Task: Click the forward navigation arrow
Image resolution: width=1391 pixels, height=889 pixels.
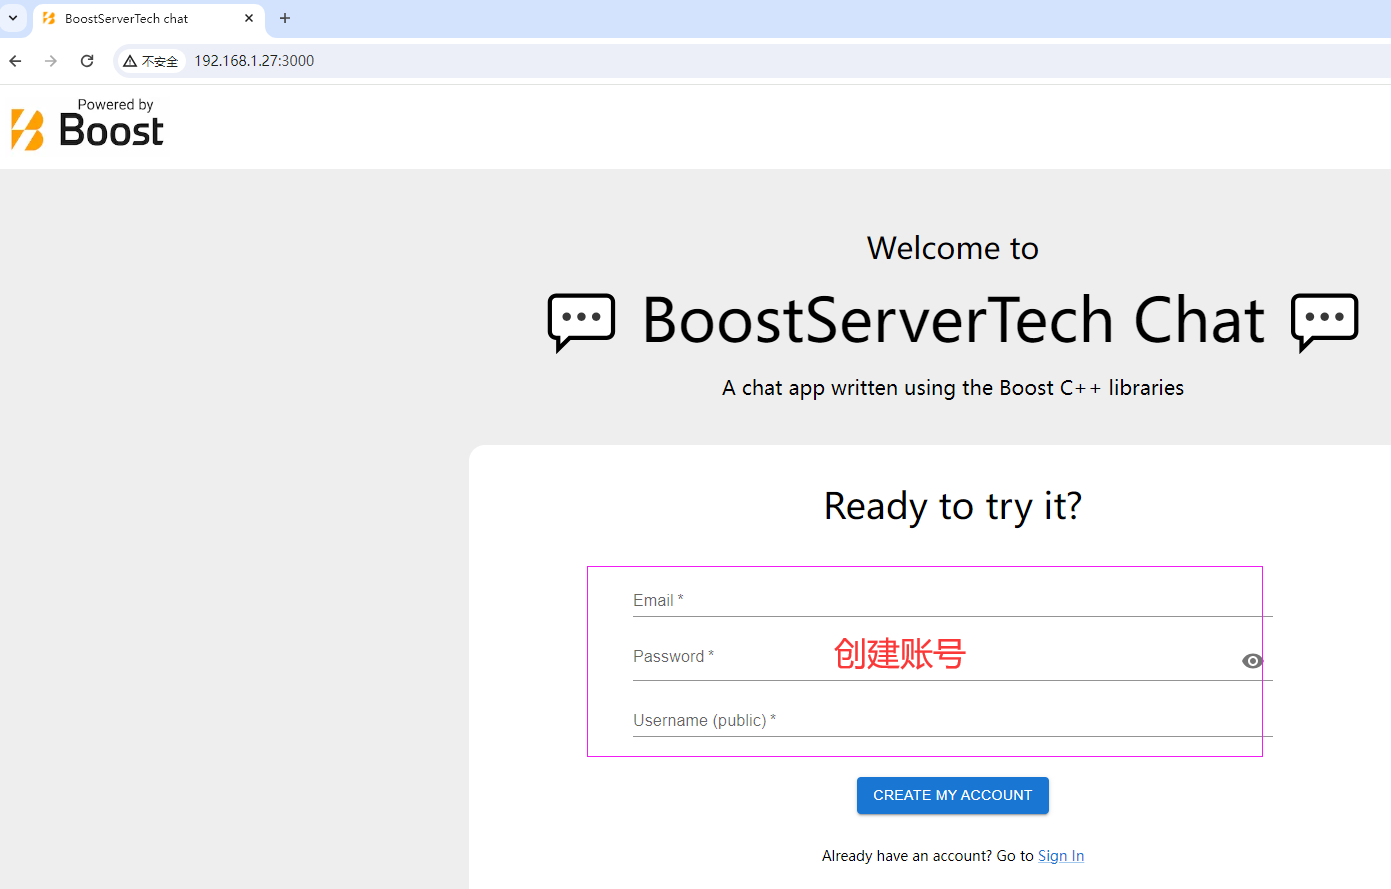Action: (51, 61)
